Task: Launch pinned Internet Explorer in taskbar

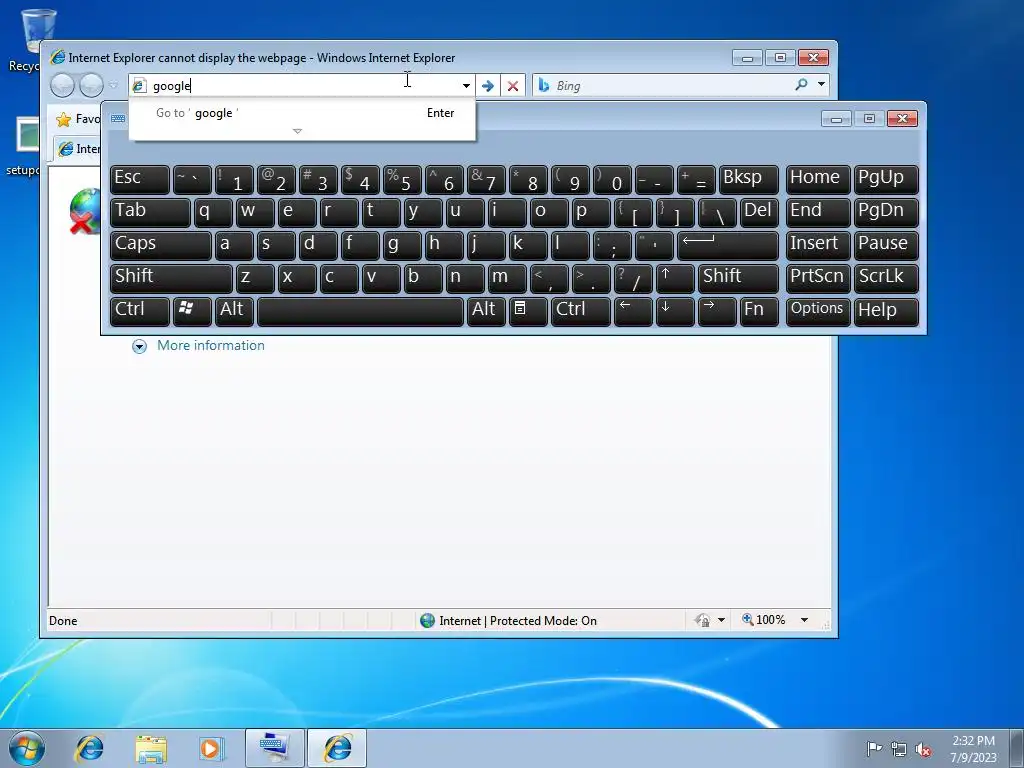Action: pyautogui.click(x=89, y=748)
